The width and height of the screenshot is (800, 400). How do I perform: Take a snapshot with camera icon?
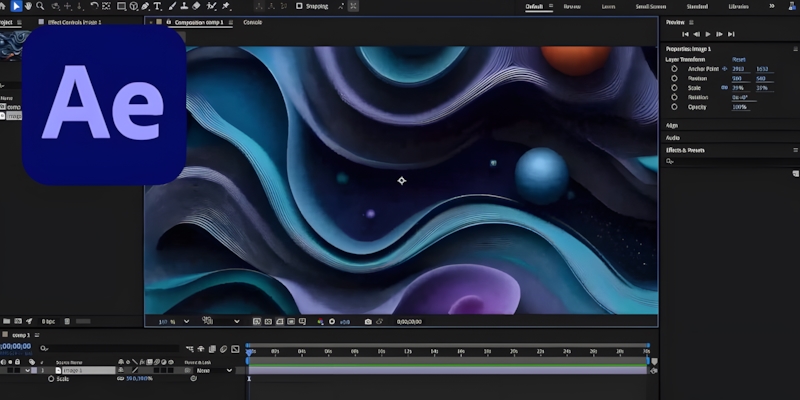pyautogui.click(x=368, y=321)
